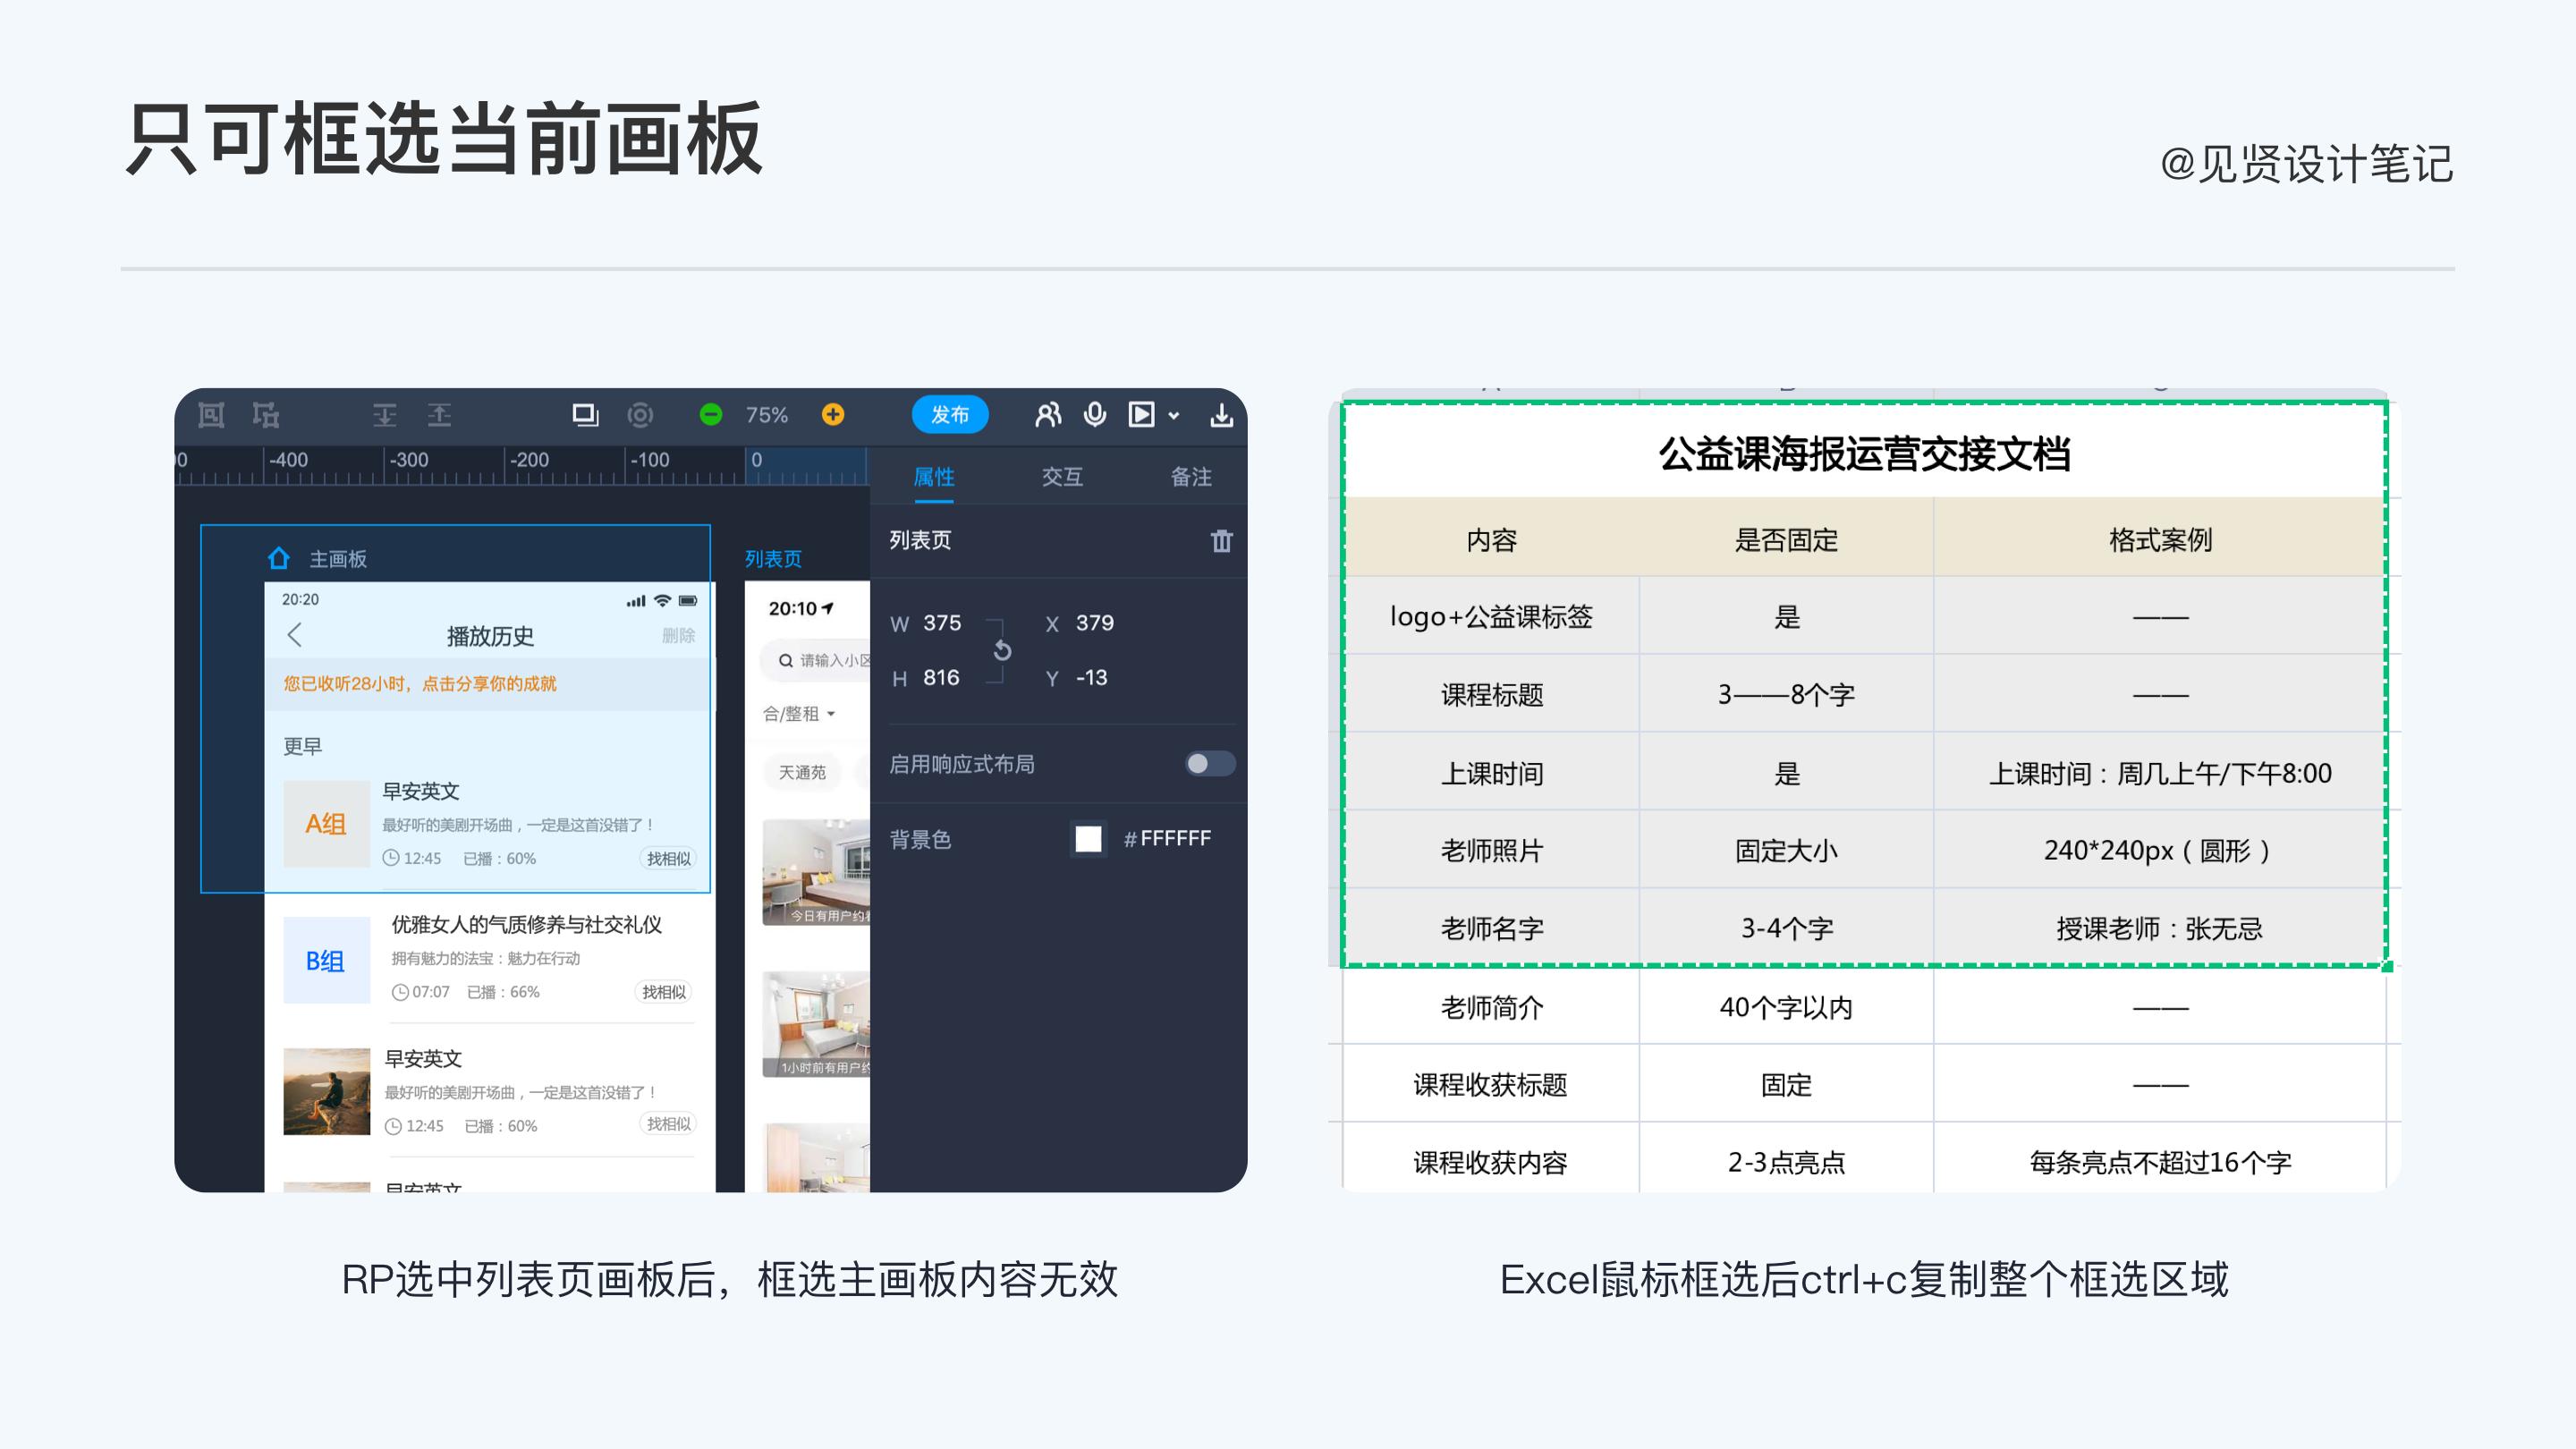This screenshot has height=1449, width=2576.
Task: Click the 是否固定 header cell
Action: [1786, 540]
